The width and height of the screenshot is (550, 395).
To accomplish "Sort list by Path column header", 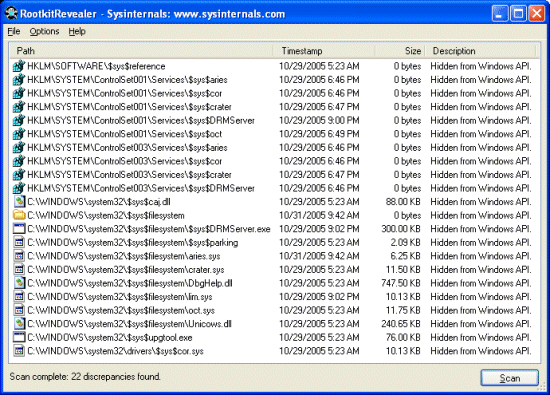I will click(141, 51).
